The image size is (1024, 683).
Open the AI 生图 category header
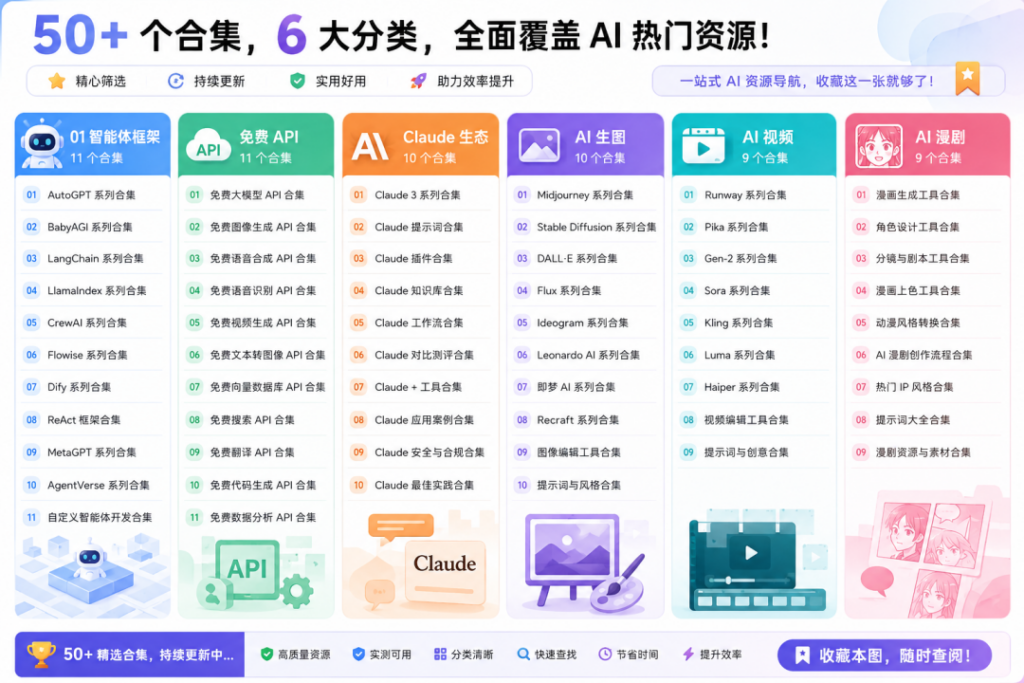click(585, 145)
